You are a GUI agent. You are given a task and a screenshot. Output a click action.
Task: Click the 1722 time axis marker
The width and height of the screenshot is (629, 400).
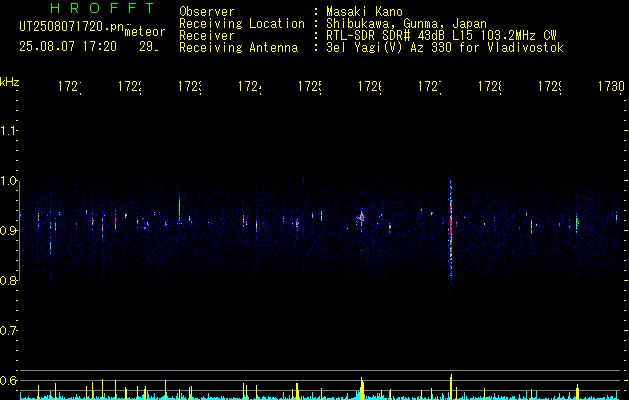click(130, 87)
